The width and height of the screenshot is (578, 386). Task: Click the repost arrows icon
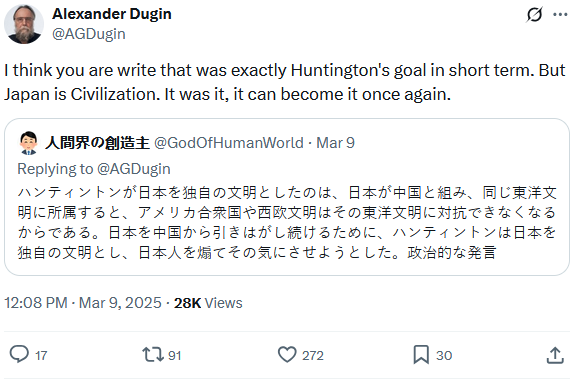[x=153, y=355]
